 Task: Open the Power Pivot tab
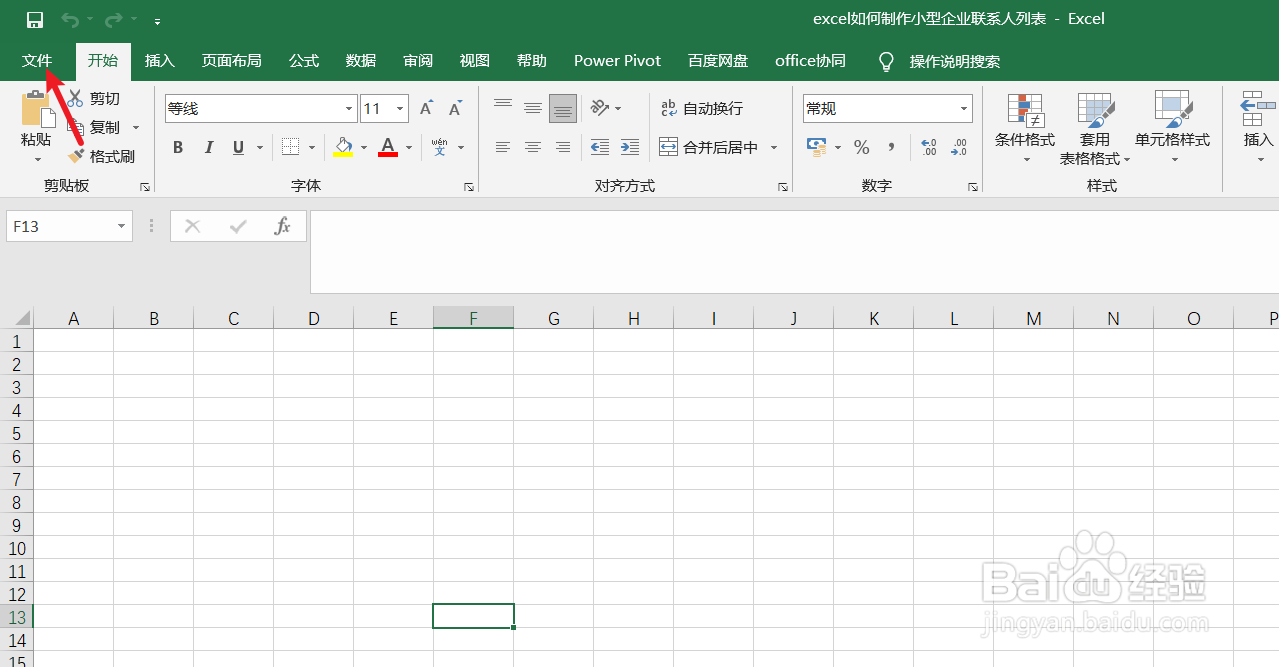(617, 61)
